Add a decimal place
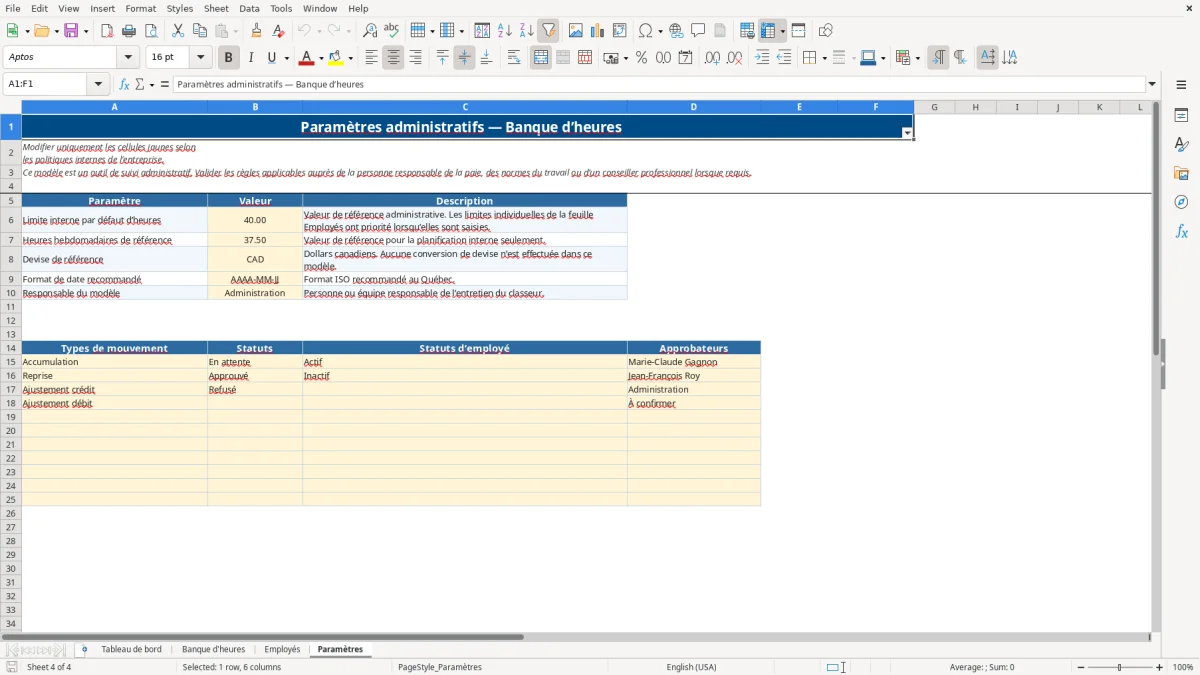 (712, 58)
